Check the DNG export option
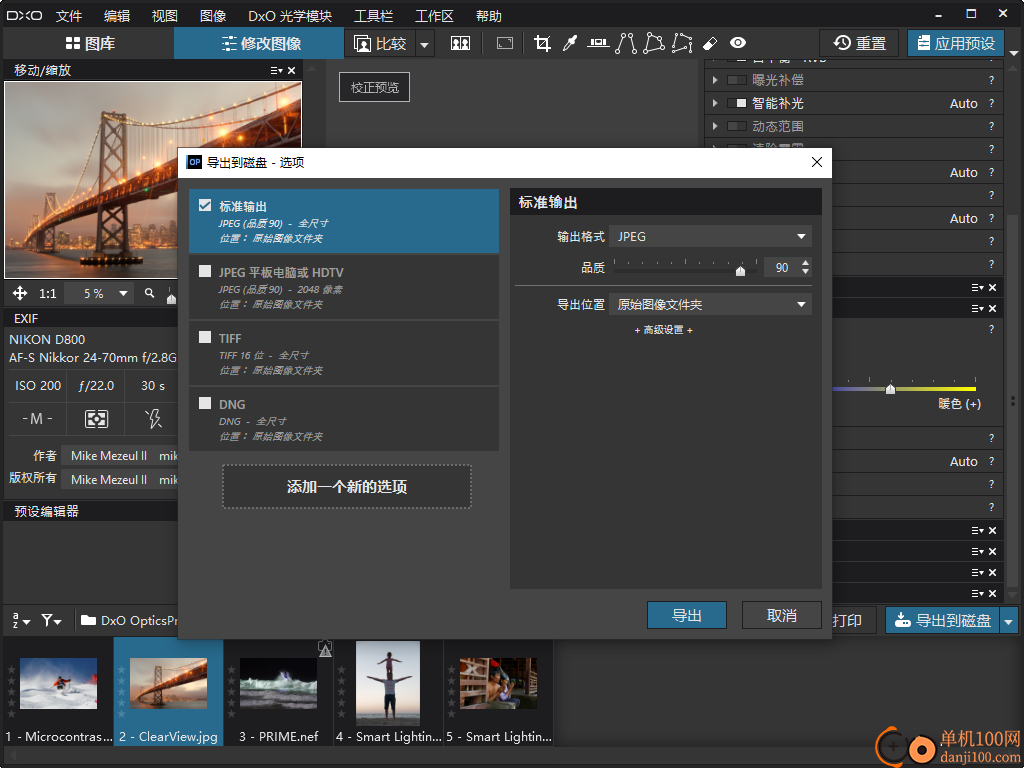The height and width of the screenshot is (768, 1024). click(205, 403)
